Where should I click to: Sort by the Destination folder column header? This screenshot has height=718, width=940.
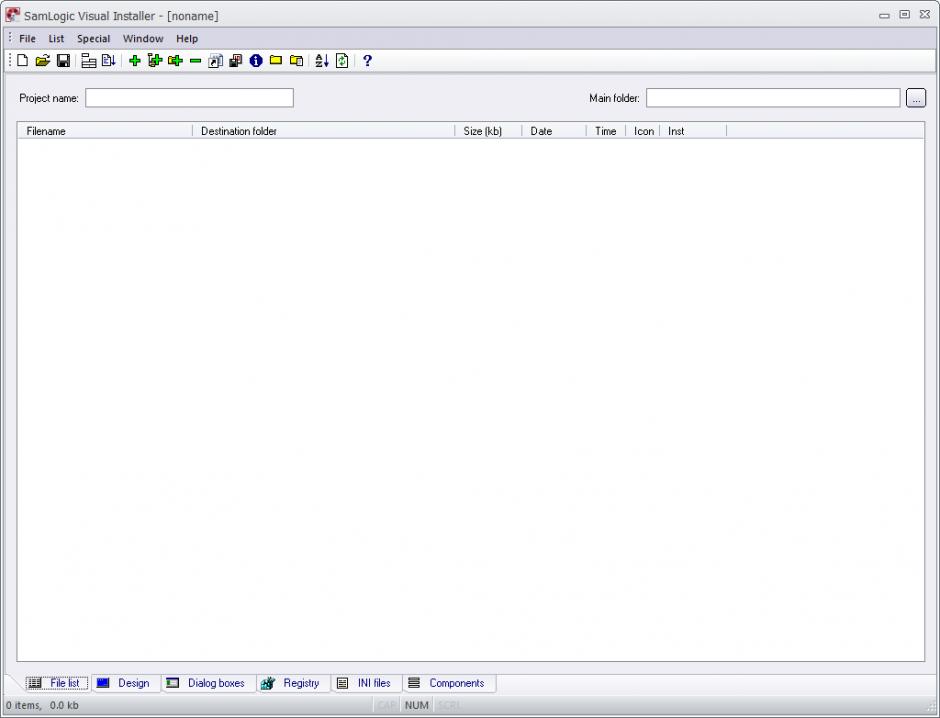(x=324, y=131)
